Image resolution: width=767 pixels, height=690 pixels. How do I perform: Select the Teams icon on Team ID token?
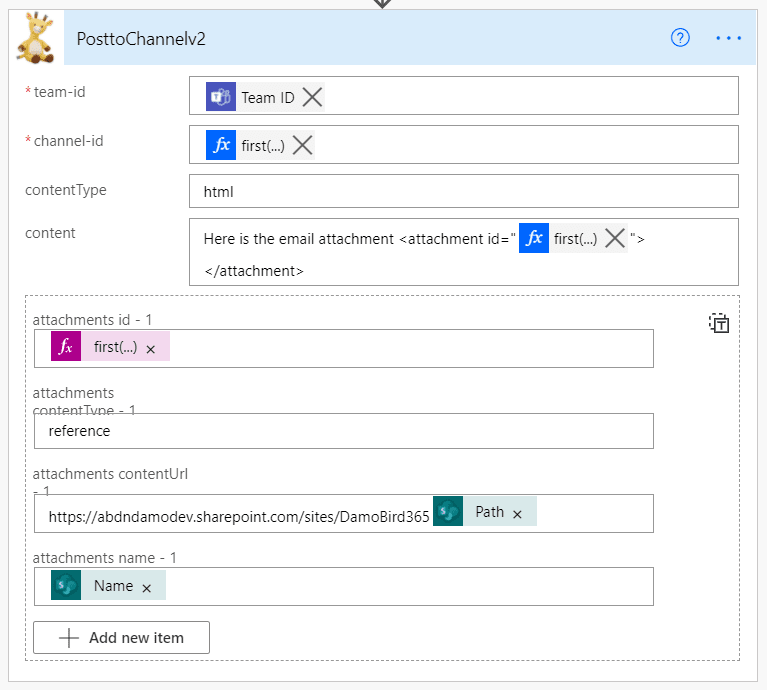(220, 97)
